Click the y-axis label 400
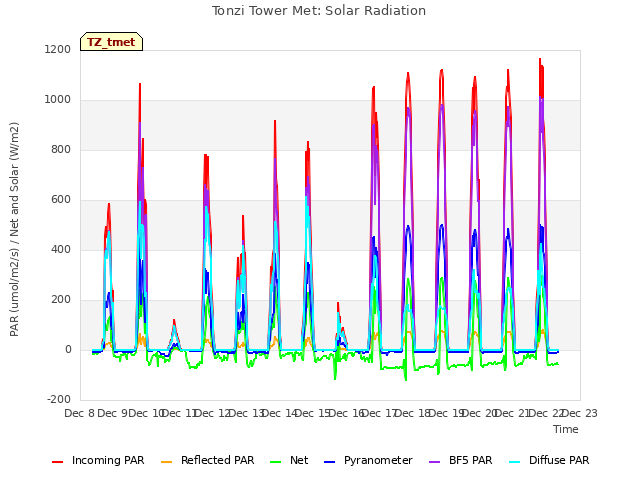The width and height of the screenshot is (640, 480). point(61,249)
